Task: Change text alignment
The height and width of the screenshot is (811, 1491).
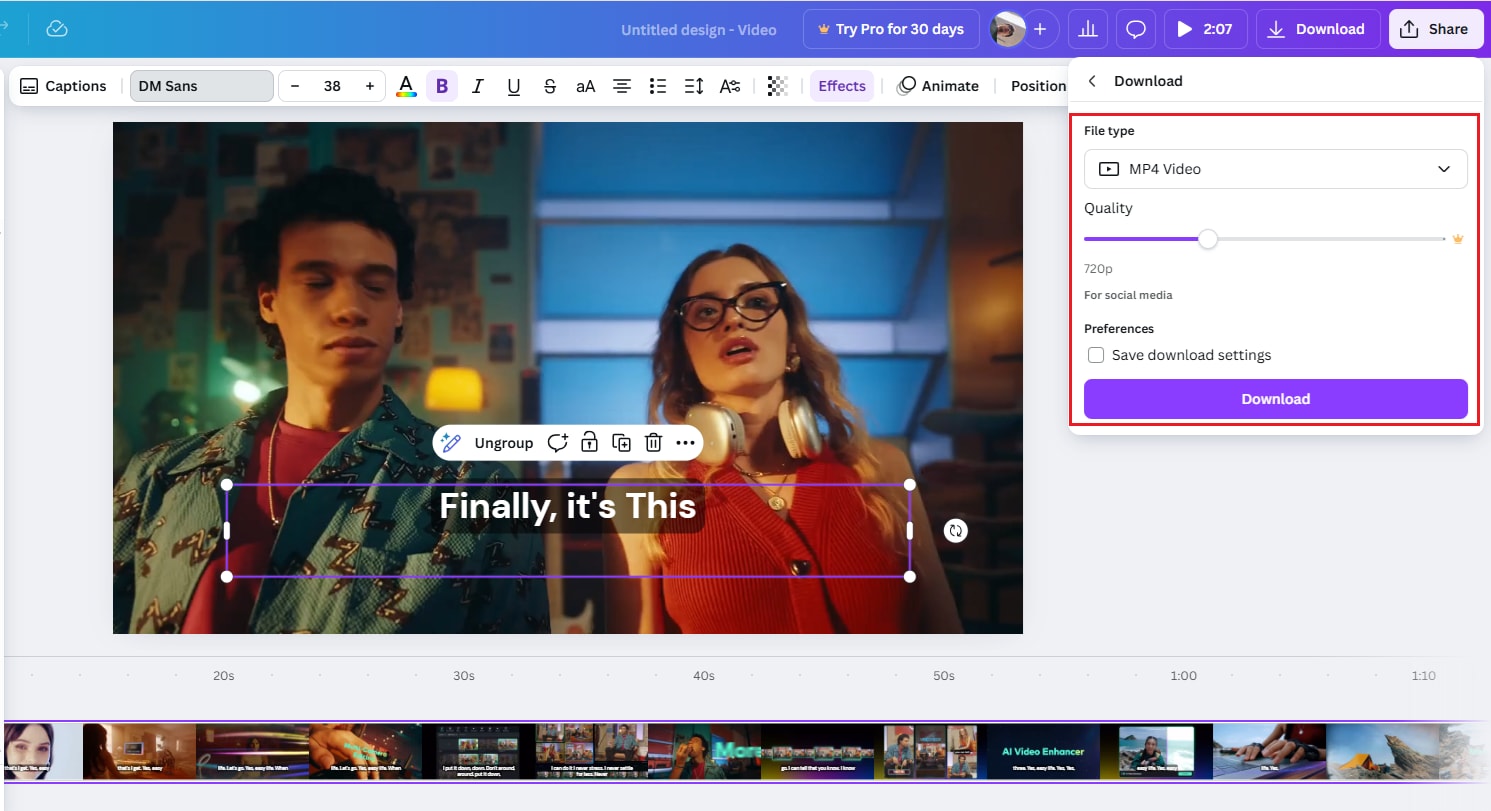Action: [x=621, y=86]
